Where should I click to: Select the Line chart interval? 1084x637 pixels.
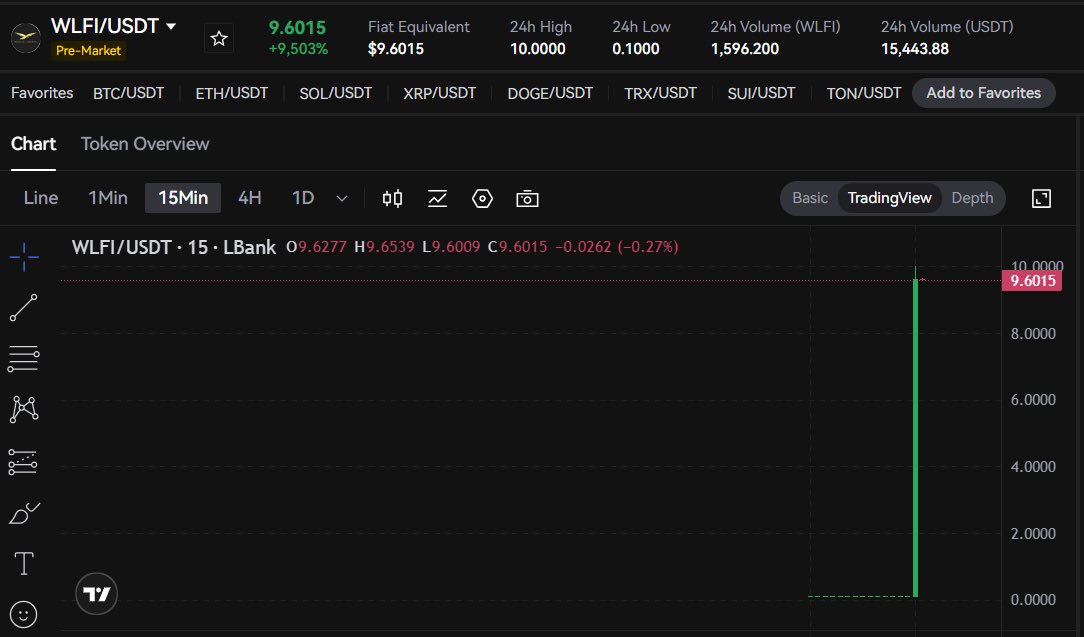[41, 198]
